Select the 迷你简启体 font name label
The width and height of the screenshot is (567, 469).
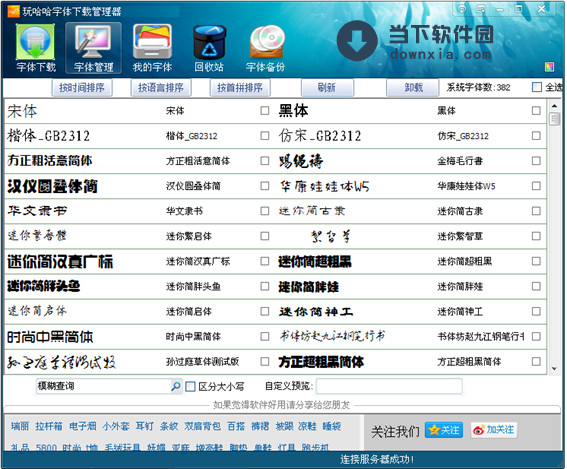pyautogui.click(x=189, y=312)
